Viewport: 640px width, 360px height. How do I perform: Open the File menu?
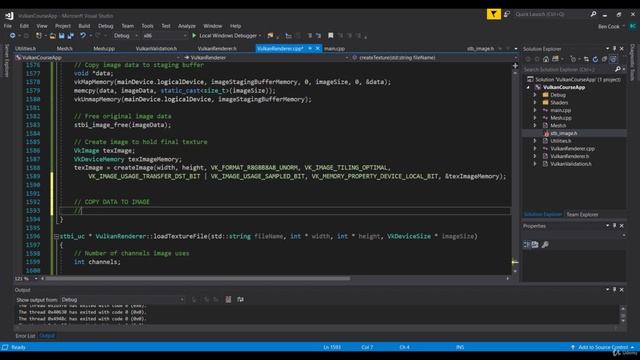(8, 26)
